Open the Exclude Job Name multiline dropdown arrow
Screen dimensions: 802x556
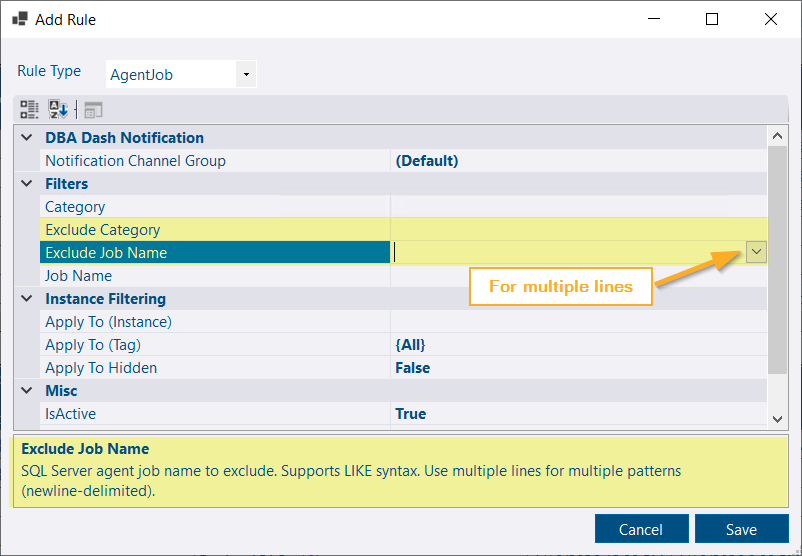756,253
